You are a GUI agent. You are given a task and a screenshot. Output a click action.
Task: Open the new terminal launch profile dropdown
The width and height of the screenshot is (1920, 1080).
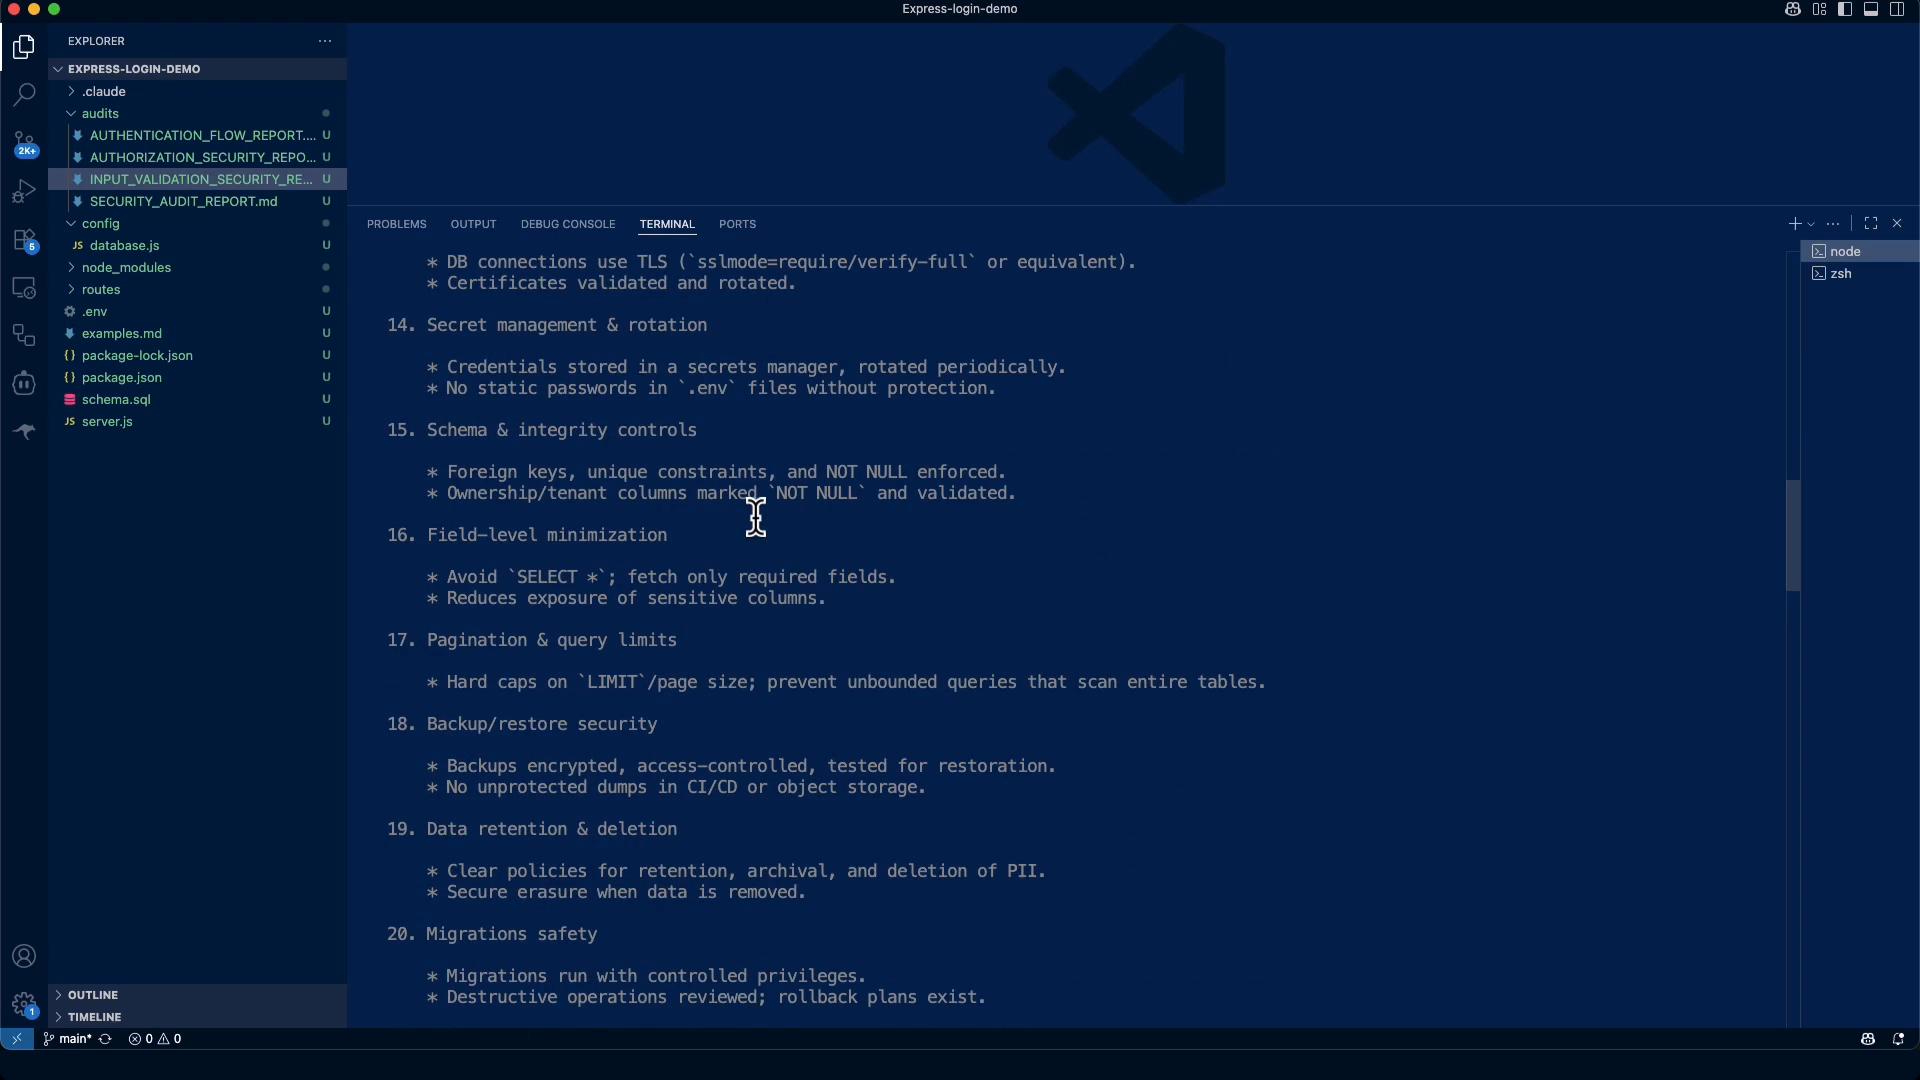1811,224
